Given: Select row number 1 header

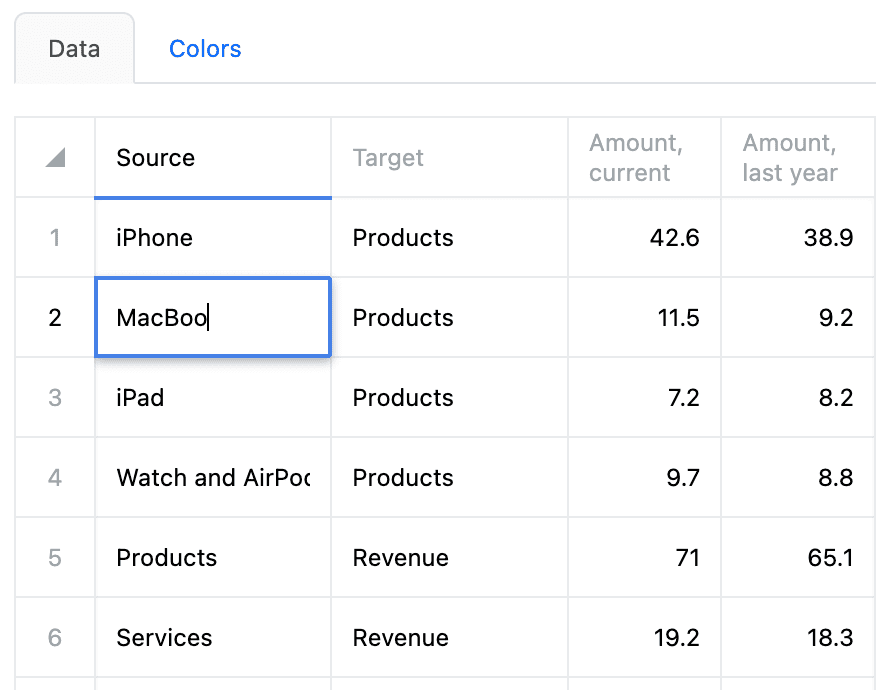Looking at the screenshot, I should [x=55, y=238].
